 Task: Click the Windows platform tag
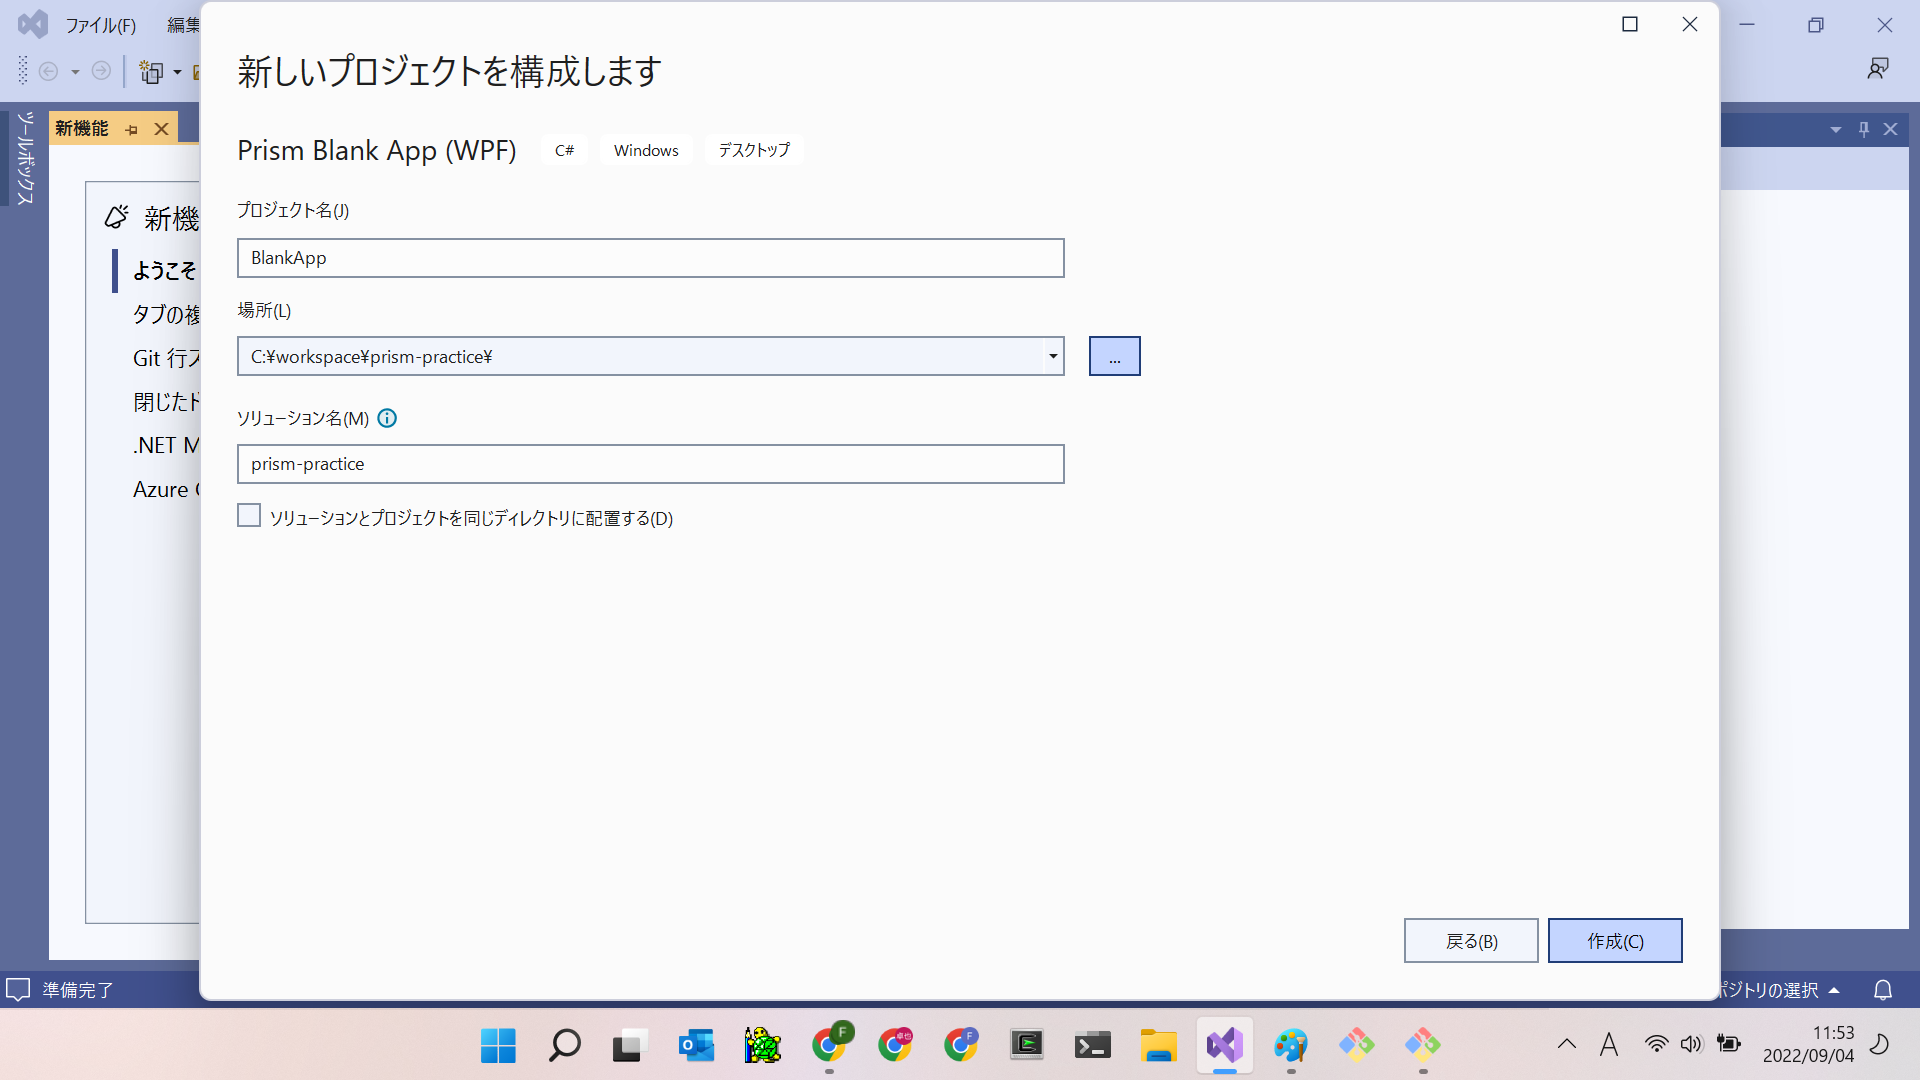646,150
